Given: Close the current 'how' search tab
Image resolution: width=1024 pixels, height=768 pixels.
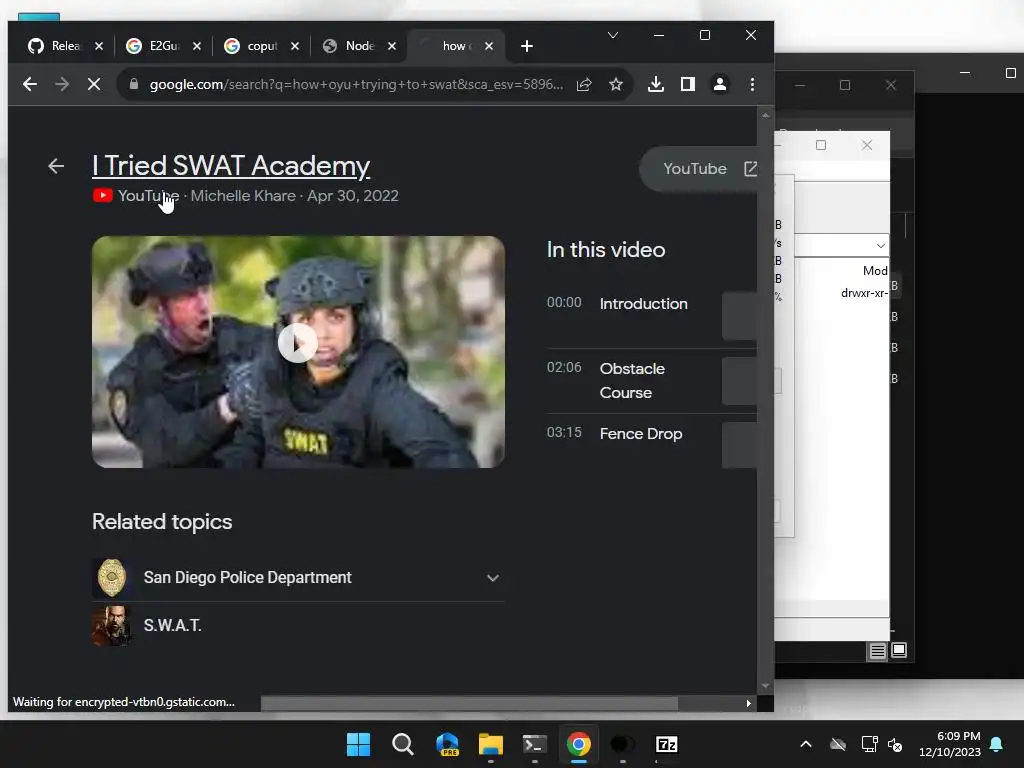Looking at the screenshot, I should pyautogui.click(x=488, y=46).
